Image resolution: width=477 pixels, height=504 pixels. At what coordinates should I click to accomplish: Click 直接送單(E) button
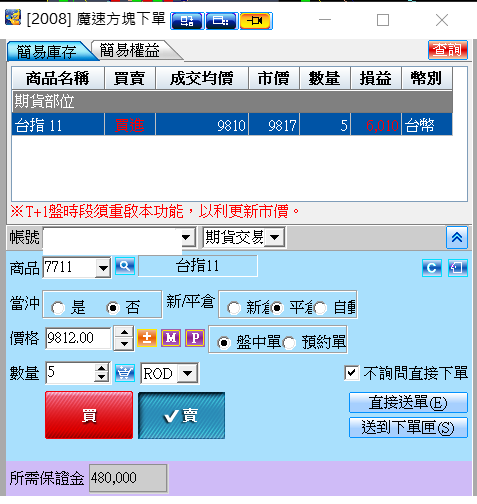(x=408, y=403)
